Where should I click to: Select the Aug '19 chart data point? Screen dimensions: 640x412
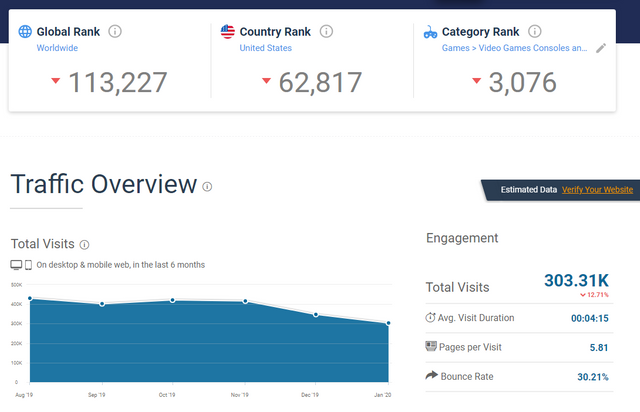30,298
